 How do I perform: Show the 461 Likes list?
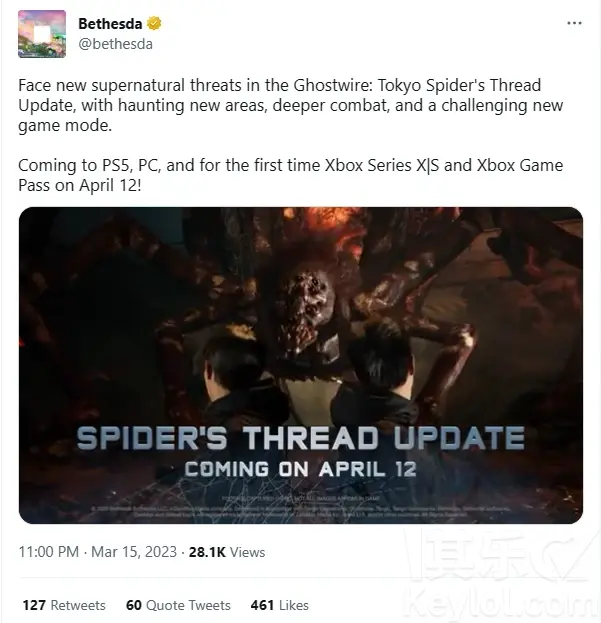[x=280, y=605]
